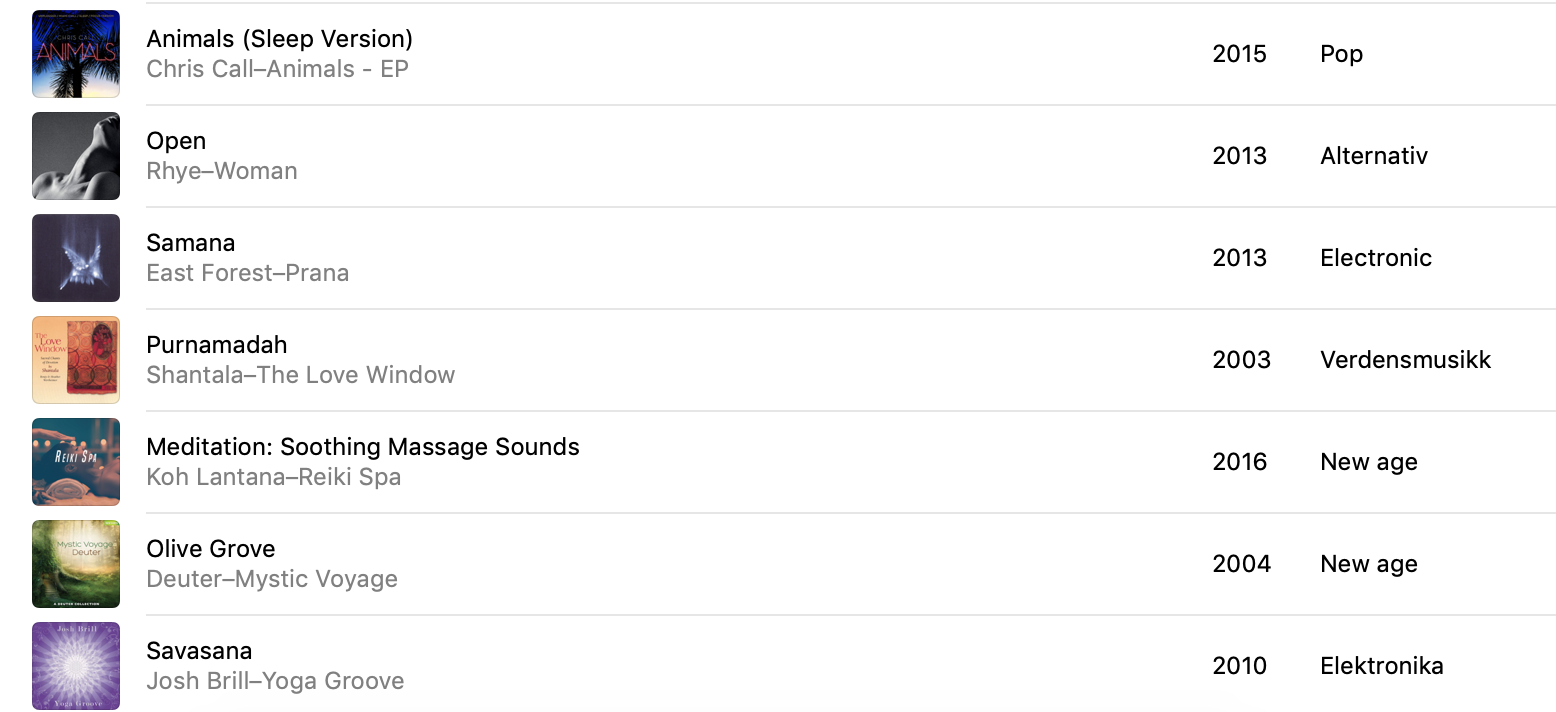1556x712 pixels.
Task: Open the Chris Call–Animals - EP link
Action: pyautogui.click(x=278, y=69)
